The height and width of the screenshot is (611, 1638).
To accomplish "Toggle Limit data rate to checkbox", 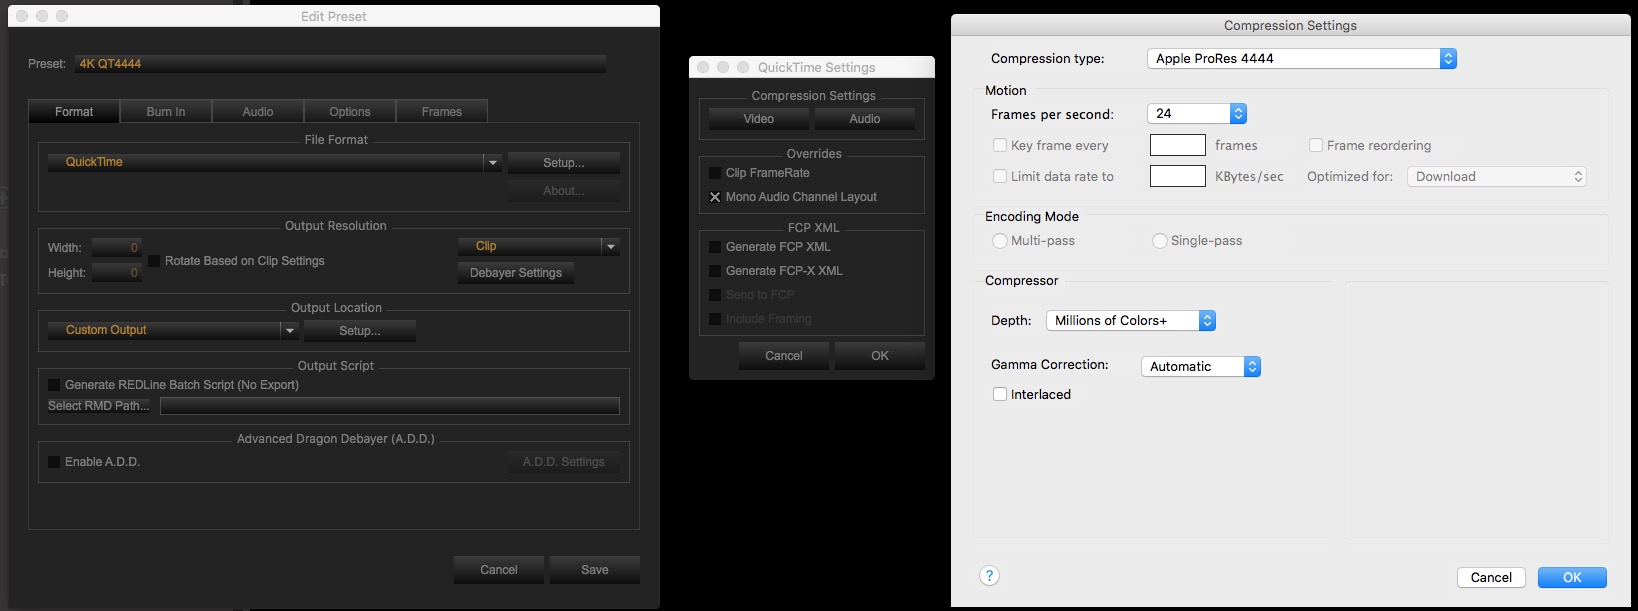I will pyautogui.click(x=1000, y=176).
